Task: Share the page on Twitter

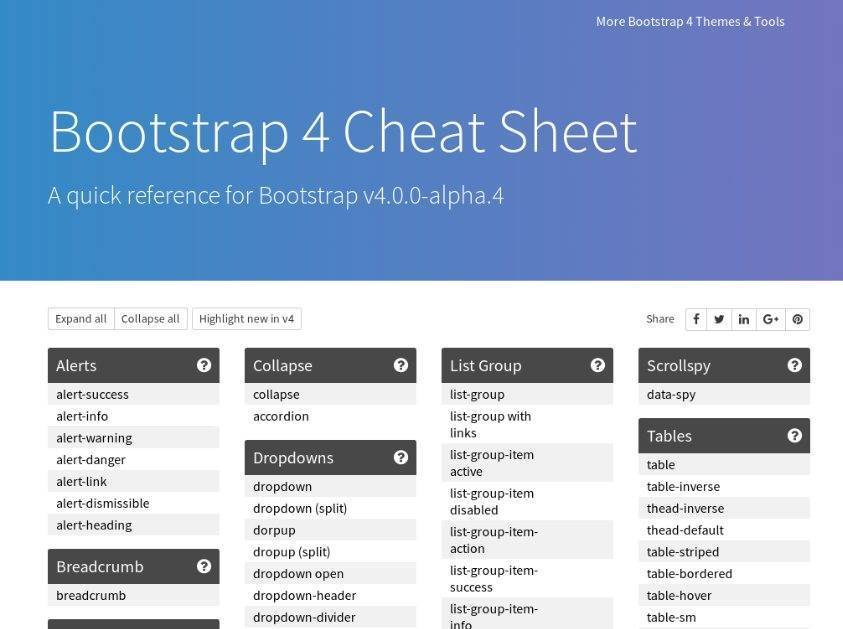Action: (719, 319)
